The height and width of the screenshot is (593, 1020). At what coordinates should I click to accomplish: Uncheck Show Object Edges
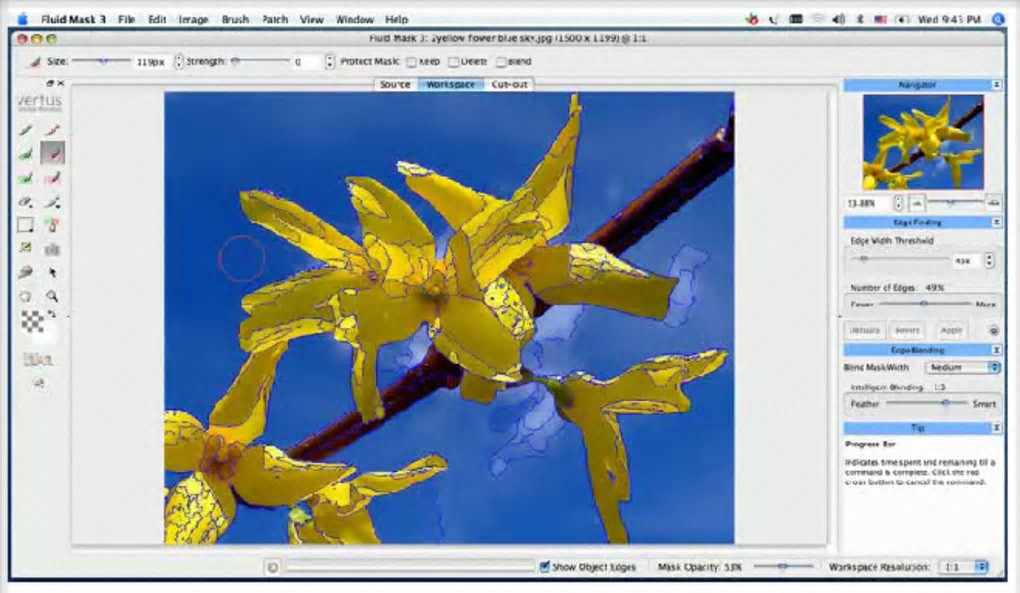point(544,566)
